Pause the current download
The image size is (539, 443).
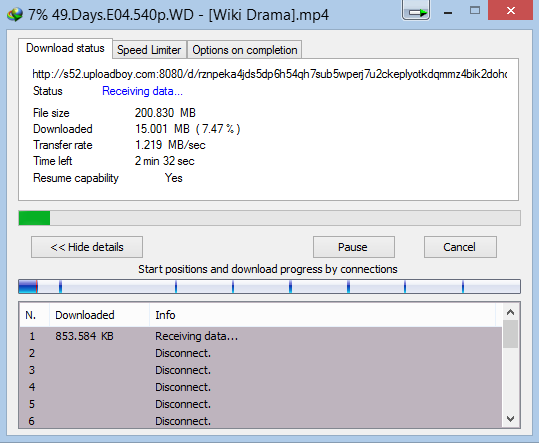pyautogui.click(x=354, y=247)
